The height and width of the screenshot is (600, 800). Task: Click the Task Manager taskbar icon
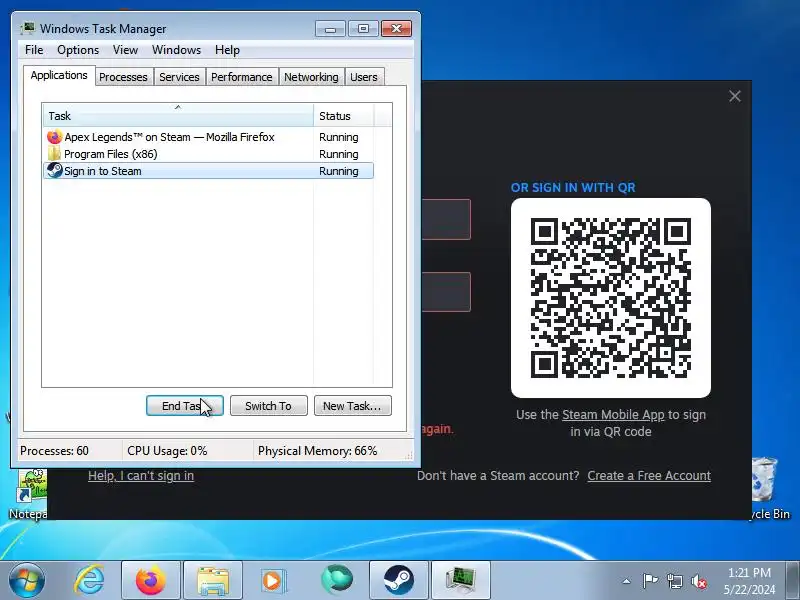tap(461, 580)
